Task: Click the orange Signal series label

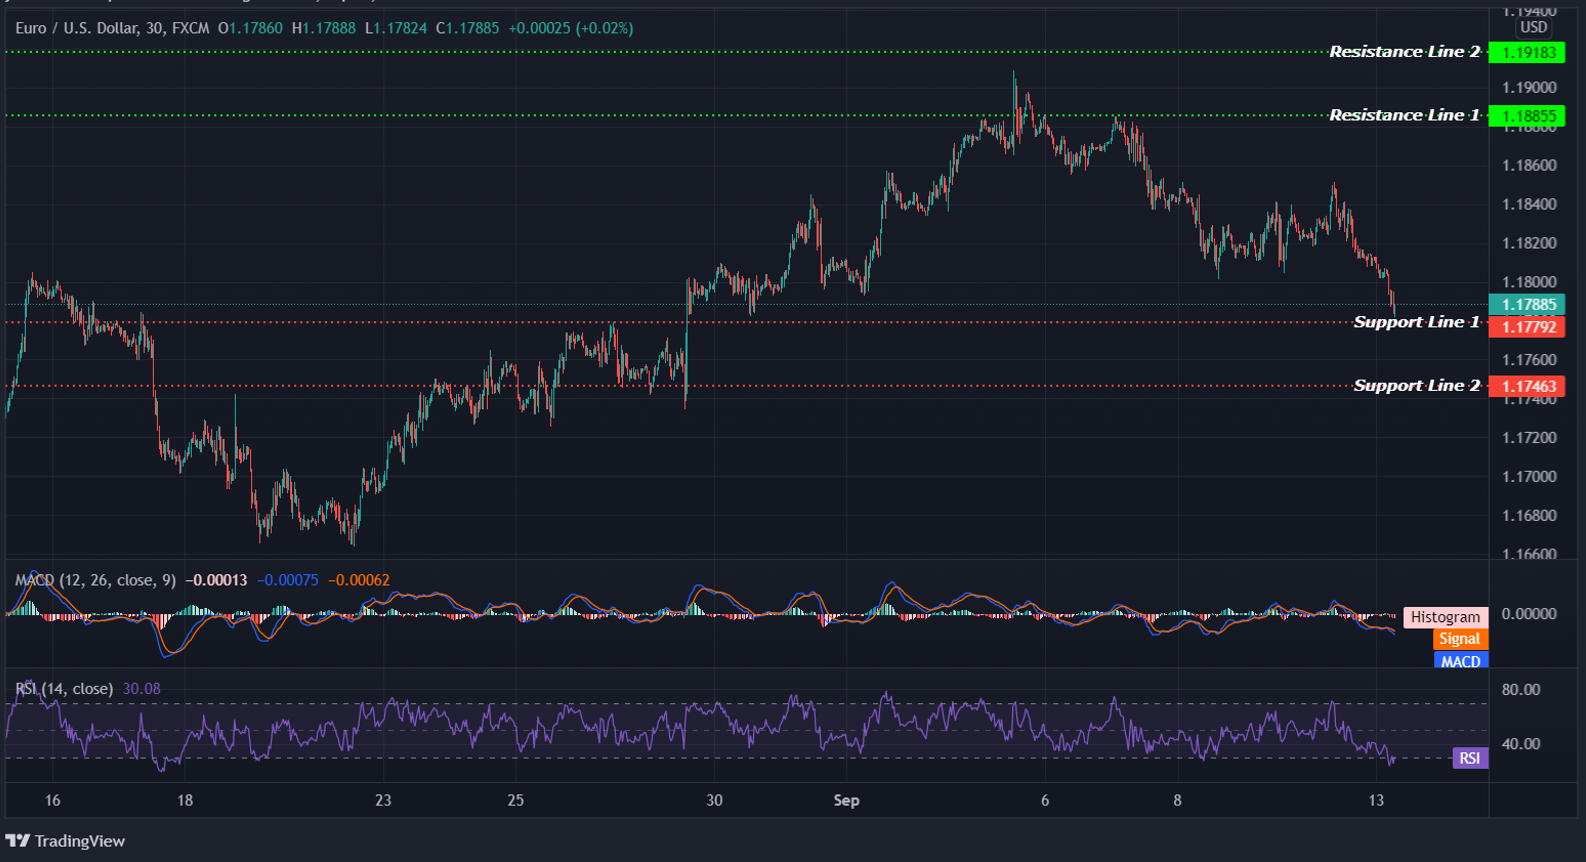Action: (x=1459, y=639)
